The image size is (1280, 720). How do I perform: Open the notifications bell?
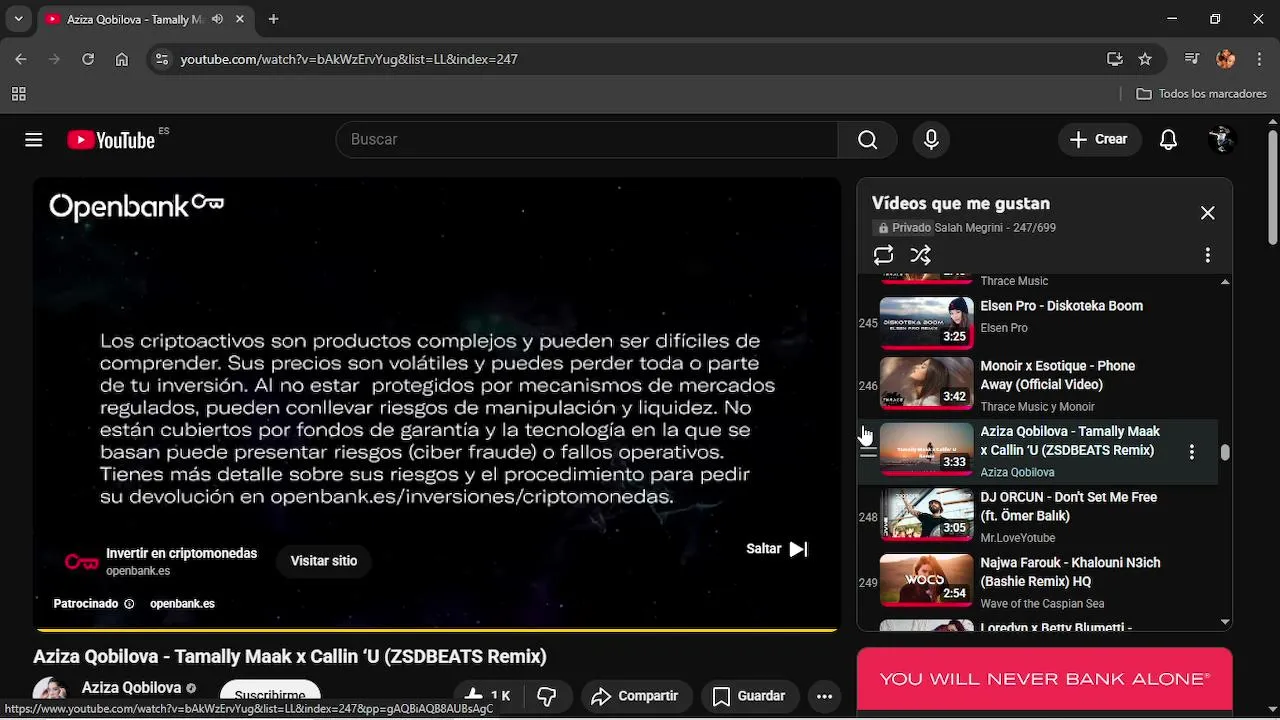point(1168,140)
